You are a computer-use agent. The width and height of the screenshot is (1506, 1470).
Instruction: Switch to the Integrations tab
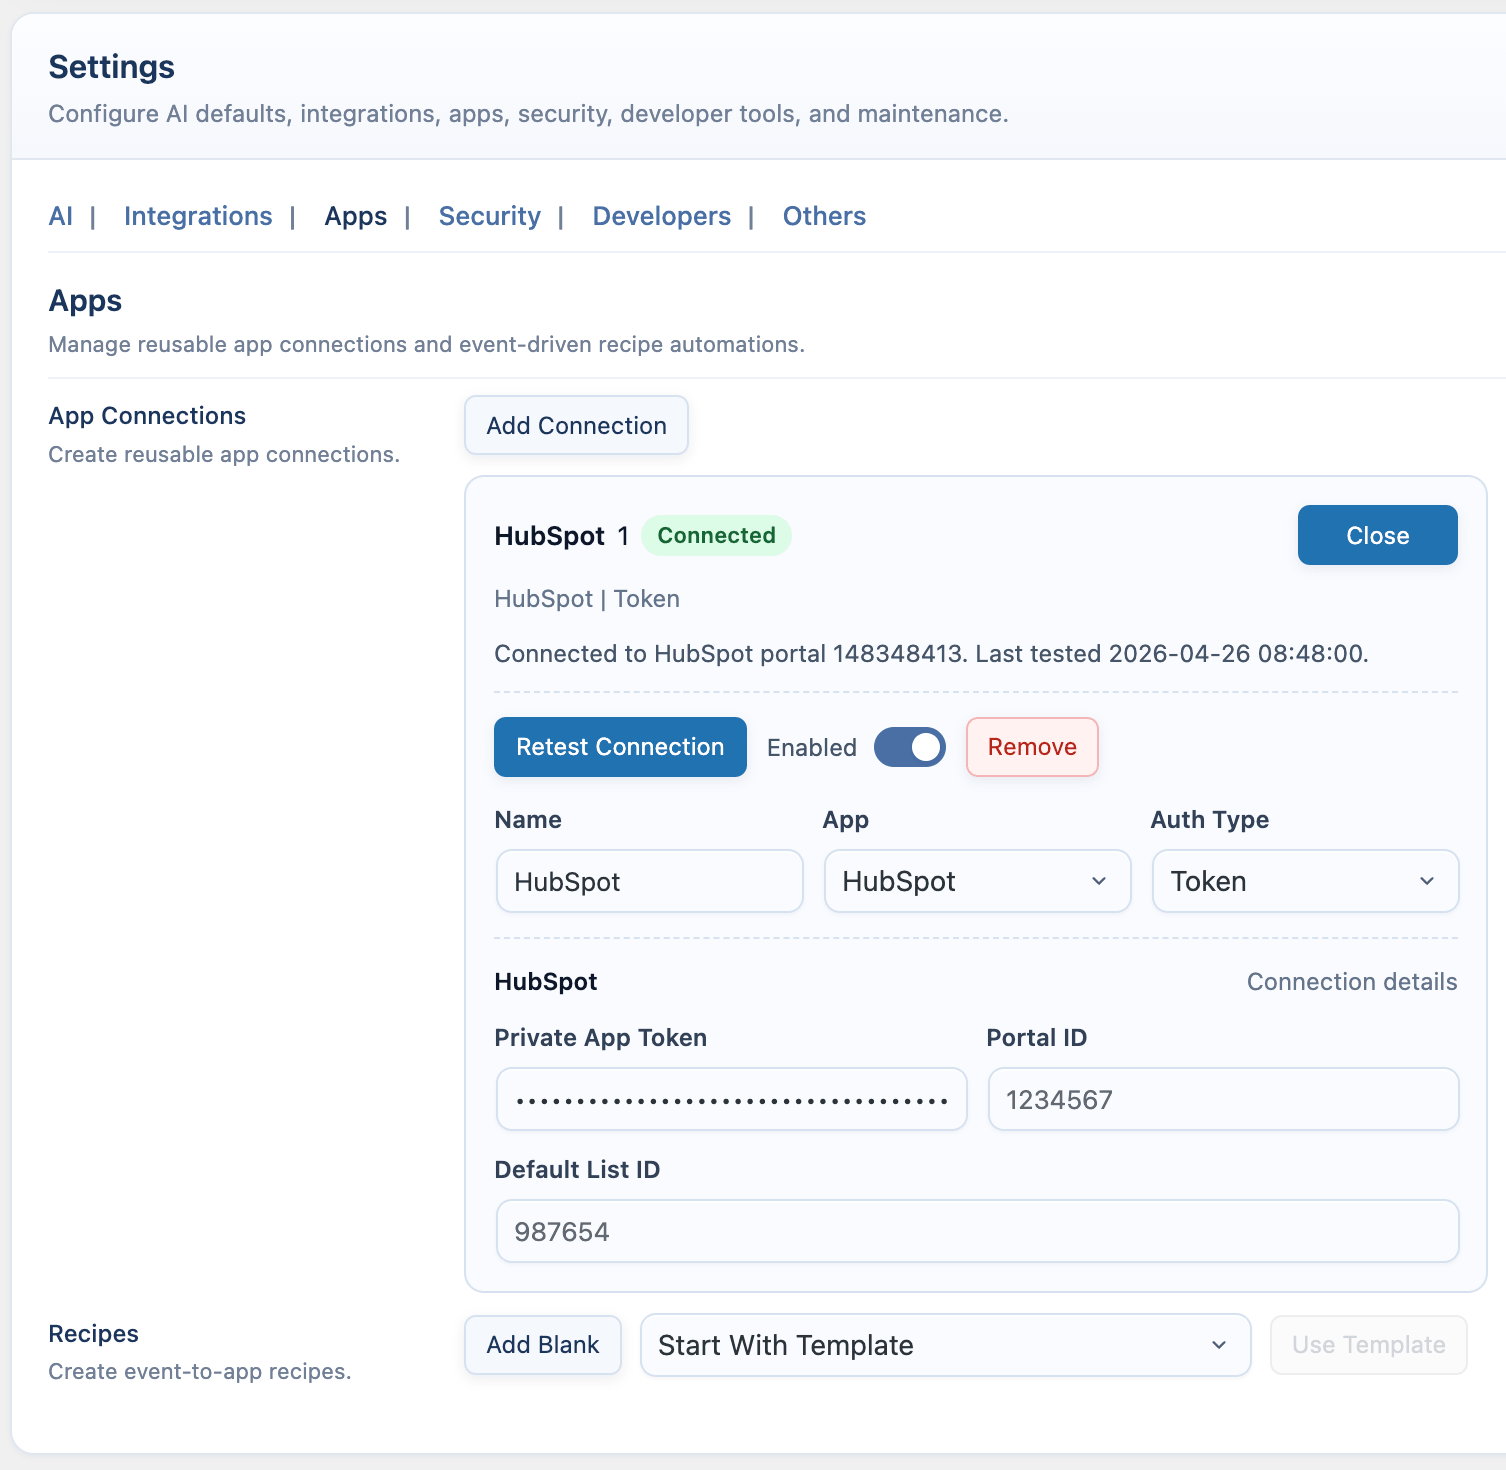tap(198, 216)
